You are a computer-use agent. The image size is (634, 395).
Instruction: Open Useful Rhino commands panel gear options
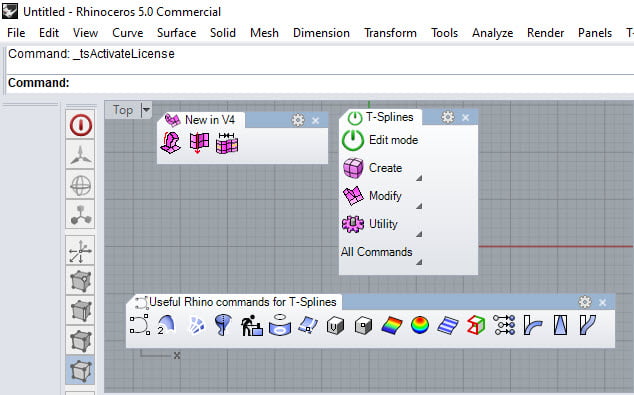(585, 302)
